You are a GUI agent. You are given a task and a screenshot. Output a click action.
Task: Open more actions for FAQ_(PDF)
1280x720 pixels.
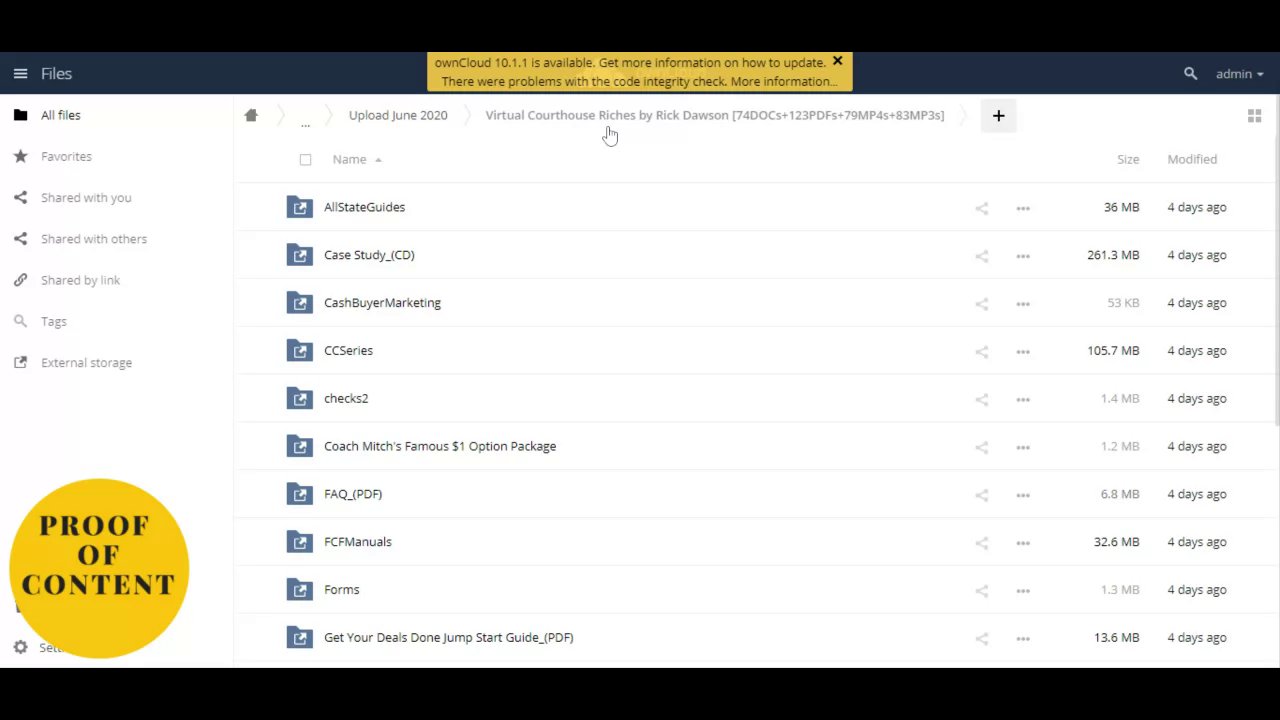pyautogui.click(x=1022, y=495)
